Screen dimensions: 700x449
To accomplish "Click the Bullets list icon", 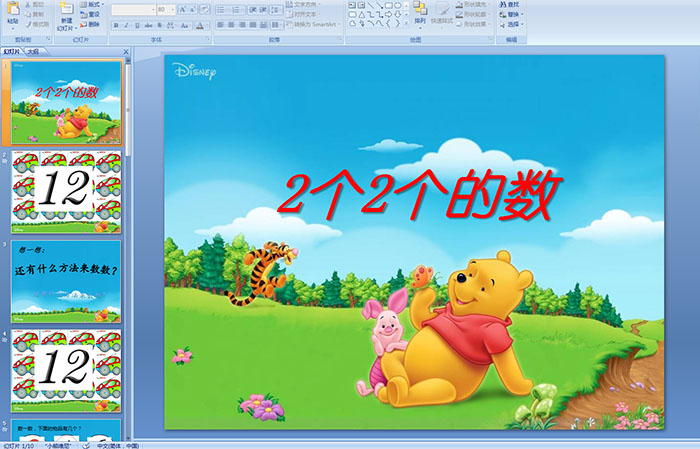I will [220, 9].
